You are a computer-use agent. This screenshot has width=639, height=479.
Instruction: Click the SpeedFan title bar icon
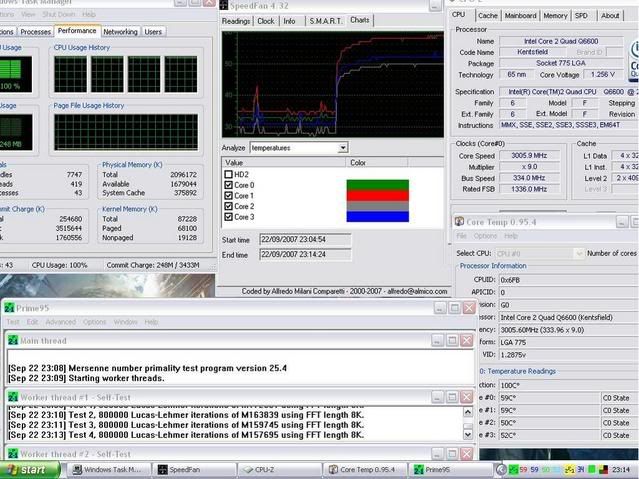[x=224, y=5]
